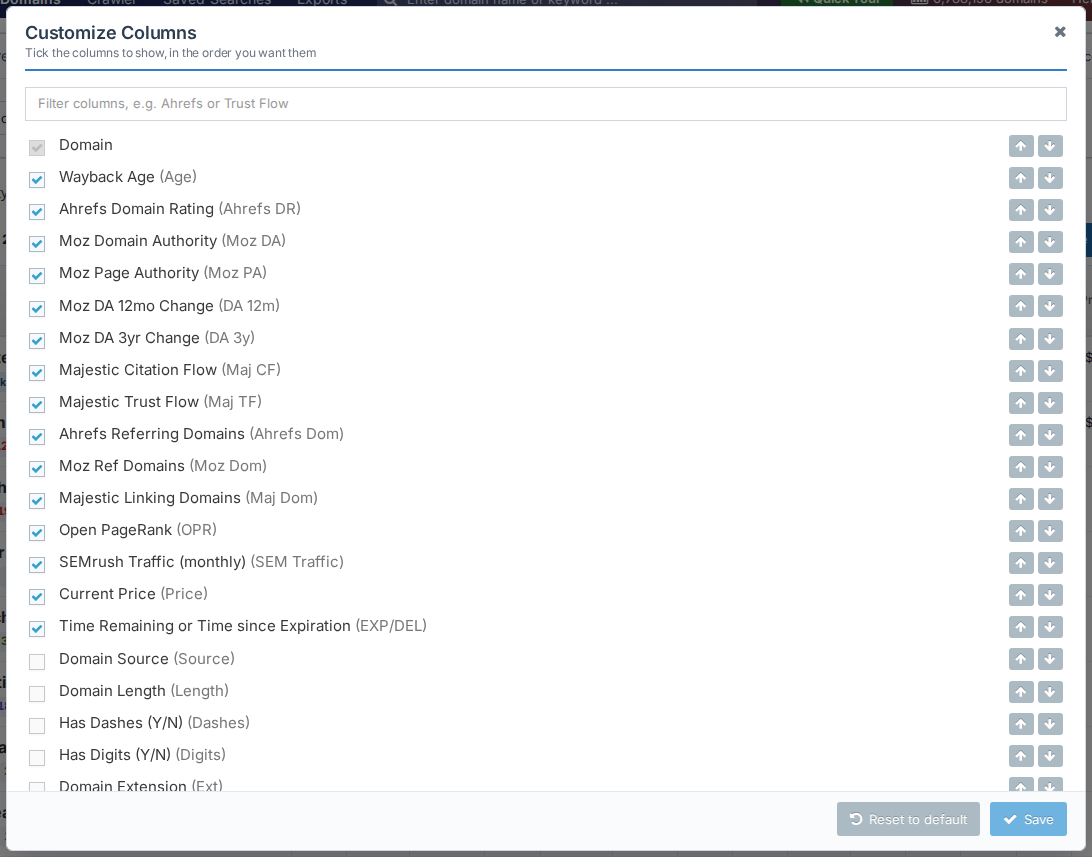Untick Moz Page Authority checkbox

37,276
